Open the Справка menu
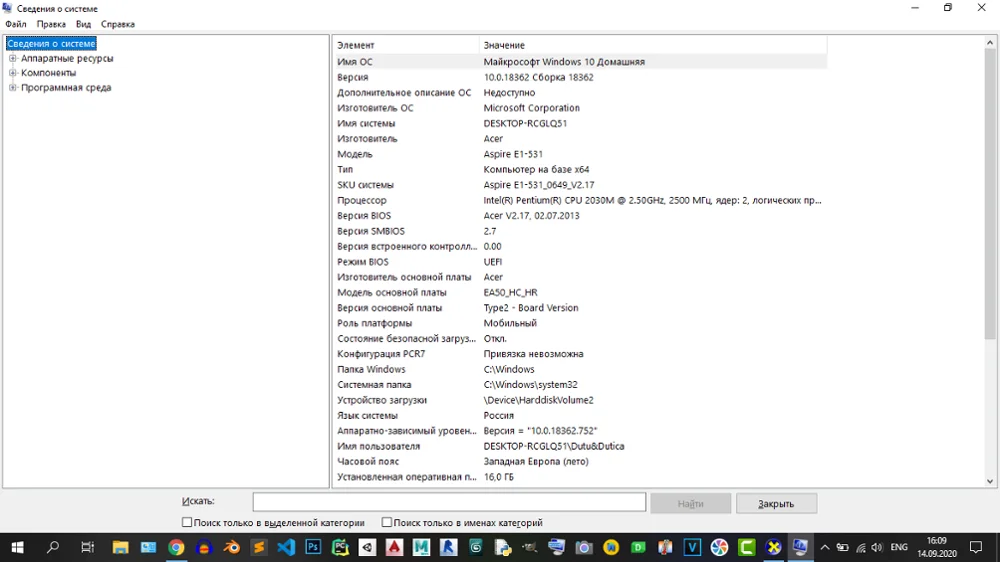Viewport: 1000px width, 562px height. pos(118,24)
